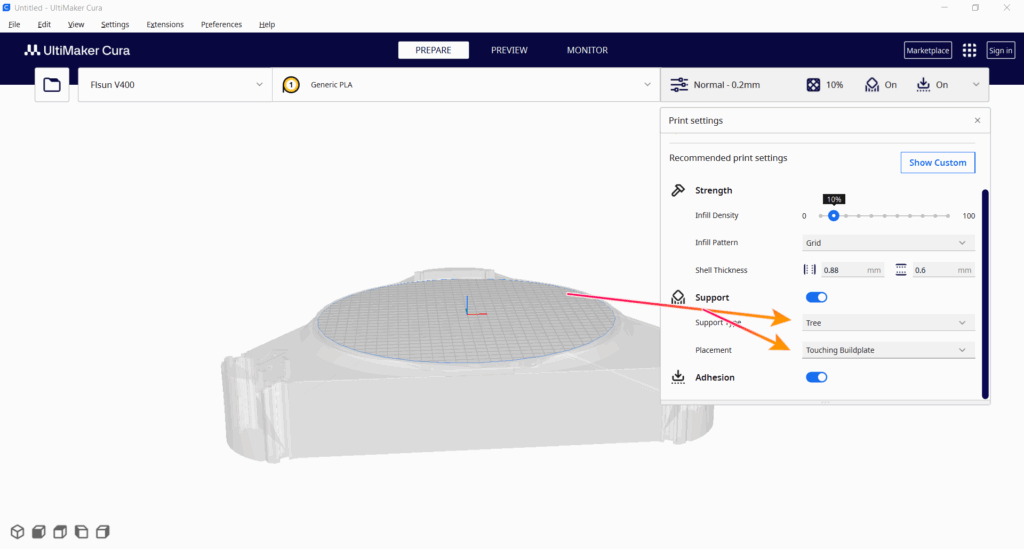Image resolution: width=1024 pixels, height=549 pixels.
Task: Click the print profile settings sliders icon
Action: pyautogui.click(x=679, y=85)
